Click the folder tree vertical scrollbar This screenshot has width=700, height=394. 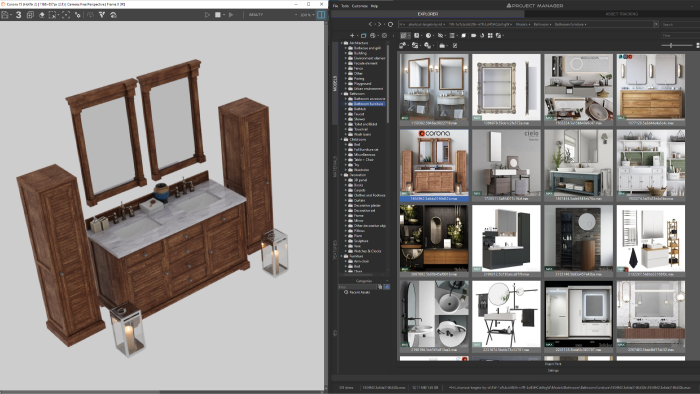coord(388,83)
